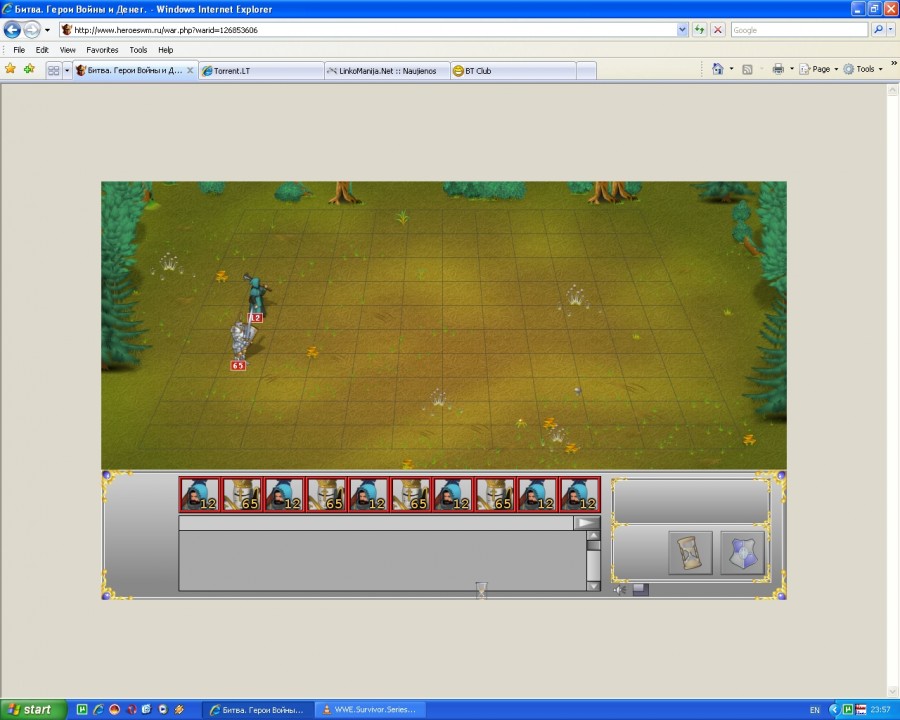Expand Home button dropdown arrow
This screenshot has width=900, height=720.
click(x=731, y=69)
